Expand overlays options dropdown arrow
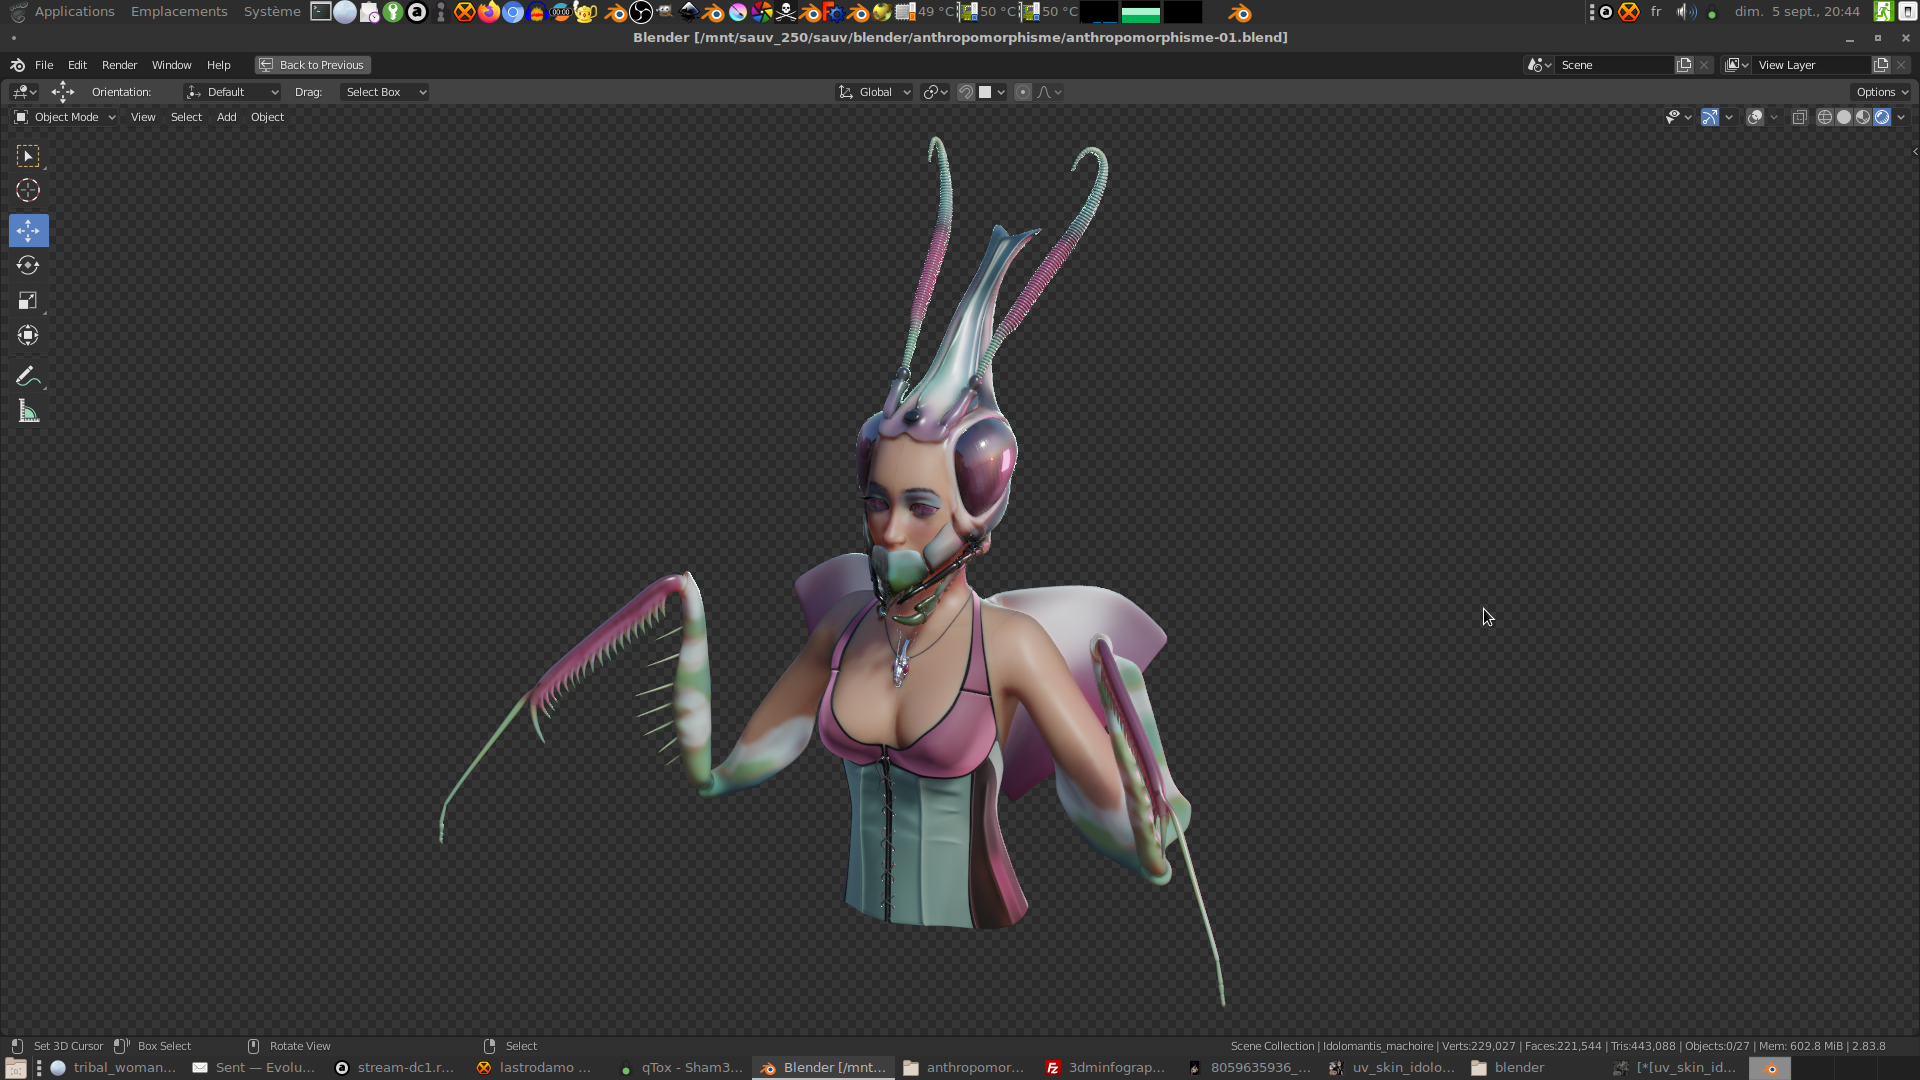The width and height of the screenshot is (1920, 1080). point(1774,117)
